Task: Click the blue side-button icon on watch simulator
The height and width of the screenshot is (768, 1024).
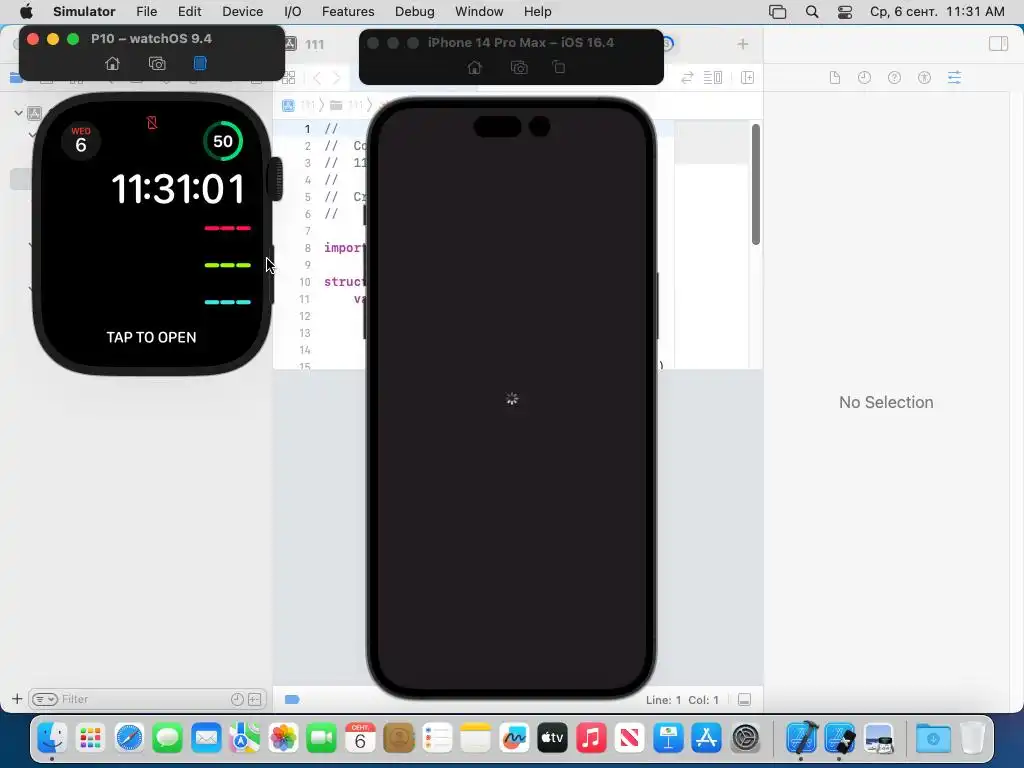Action: [200, 63]
